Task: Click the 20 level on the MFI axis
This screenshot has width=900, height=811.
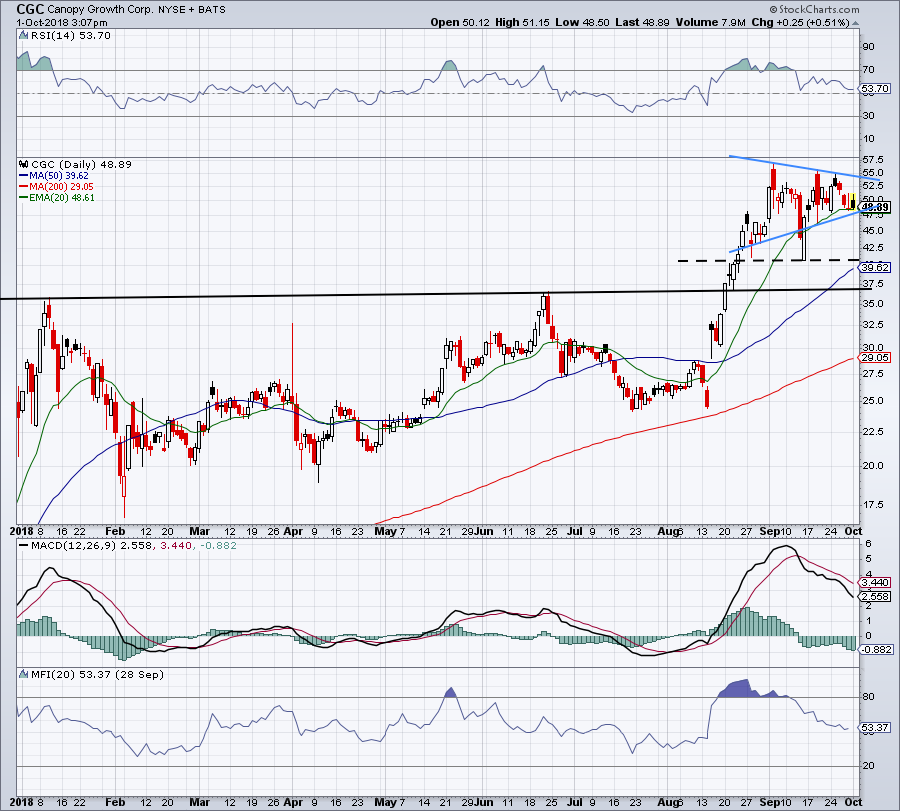Action: point(869,766)
